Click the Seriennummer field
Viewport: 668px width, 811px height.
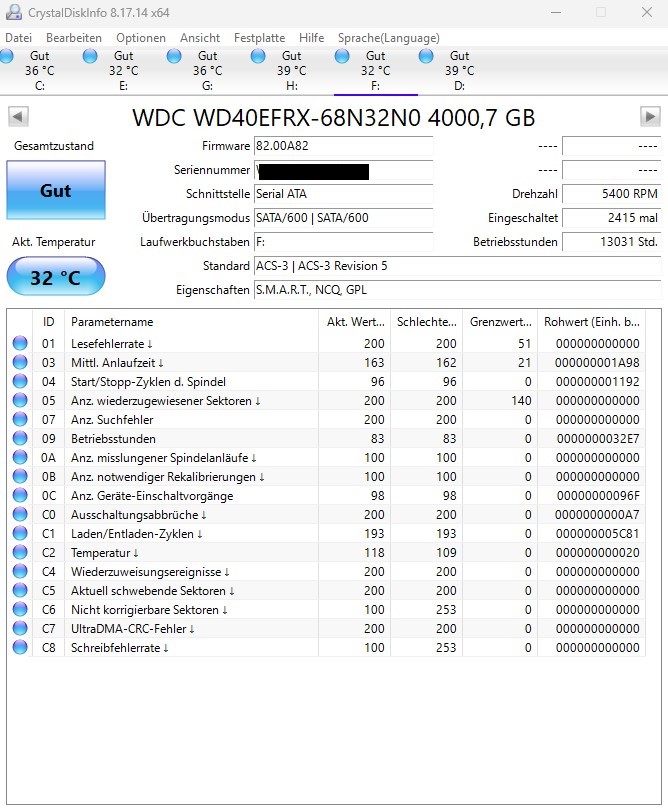343,170
